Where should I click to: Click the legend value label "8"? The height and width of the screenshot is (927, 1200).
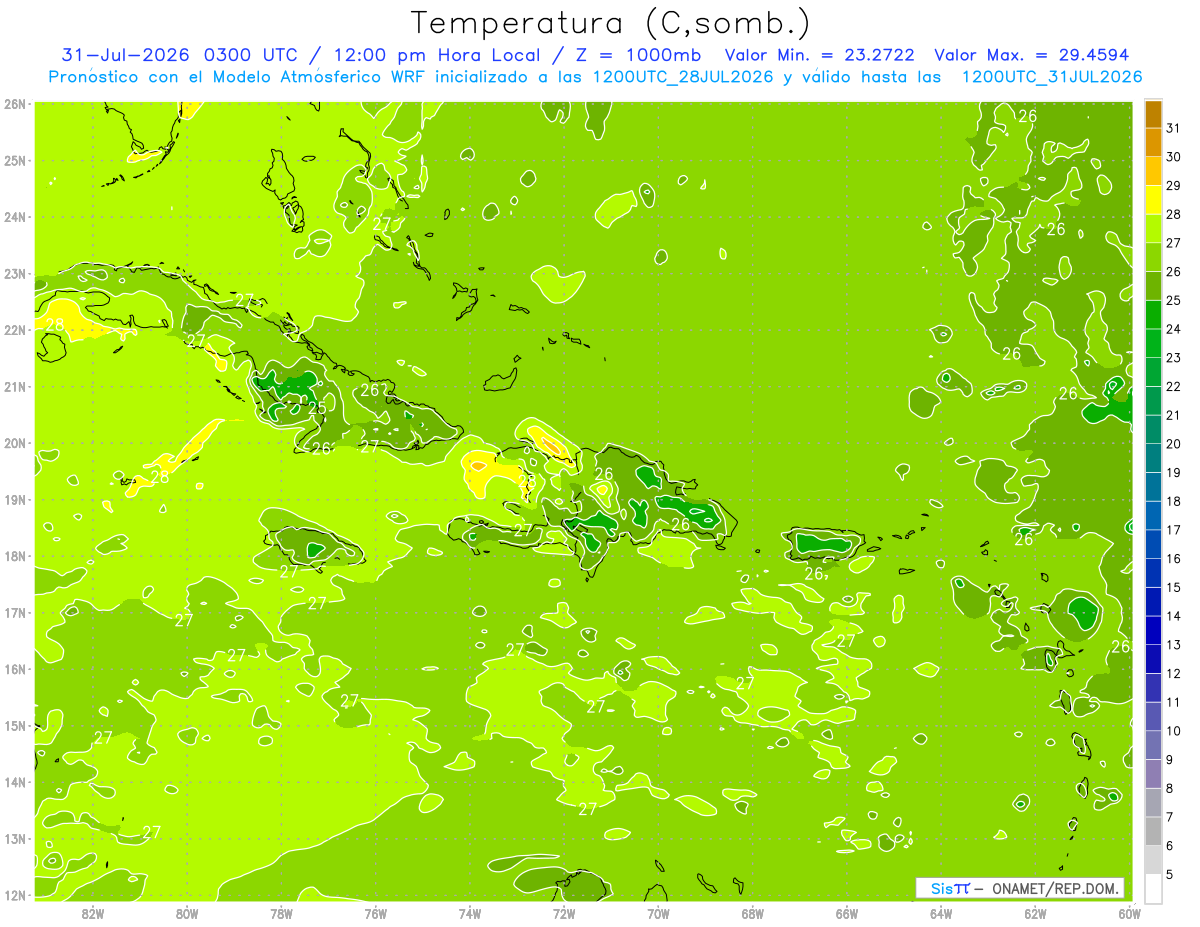click(x=1170, y=788)
